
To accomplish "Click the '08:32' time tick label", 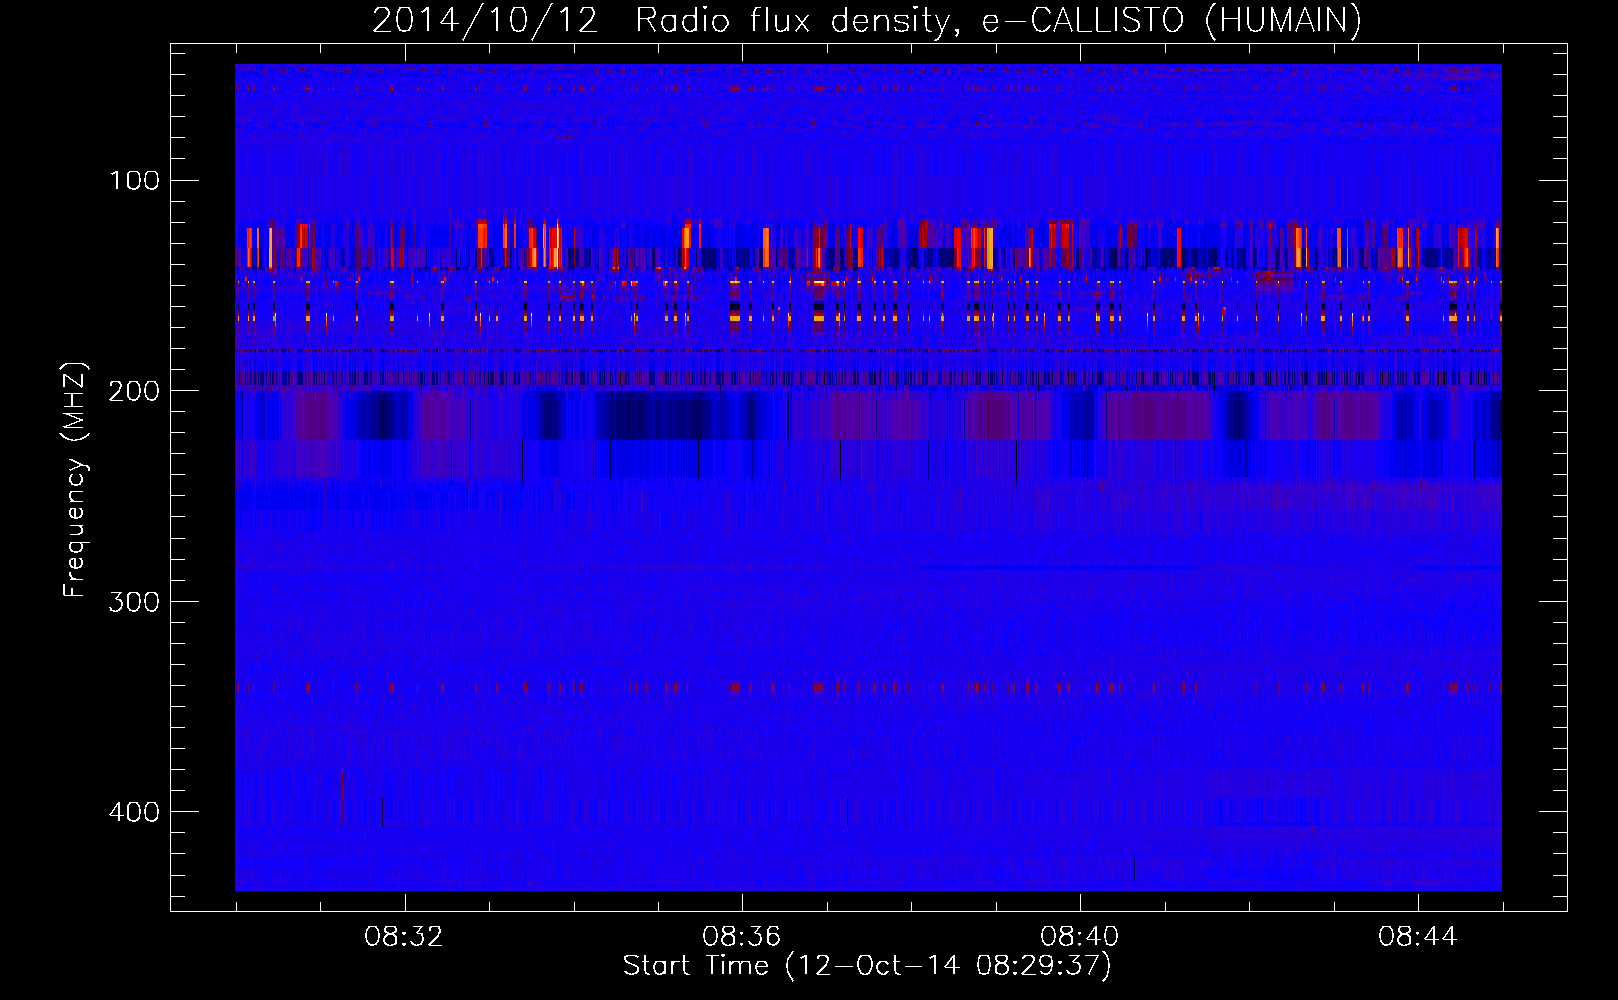I will 404,937.
